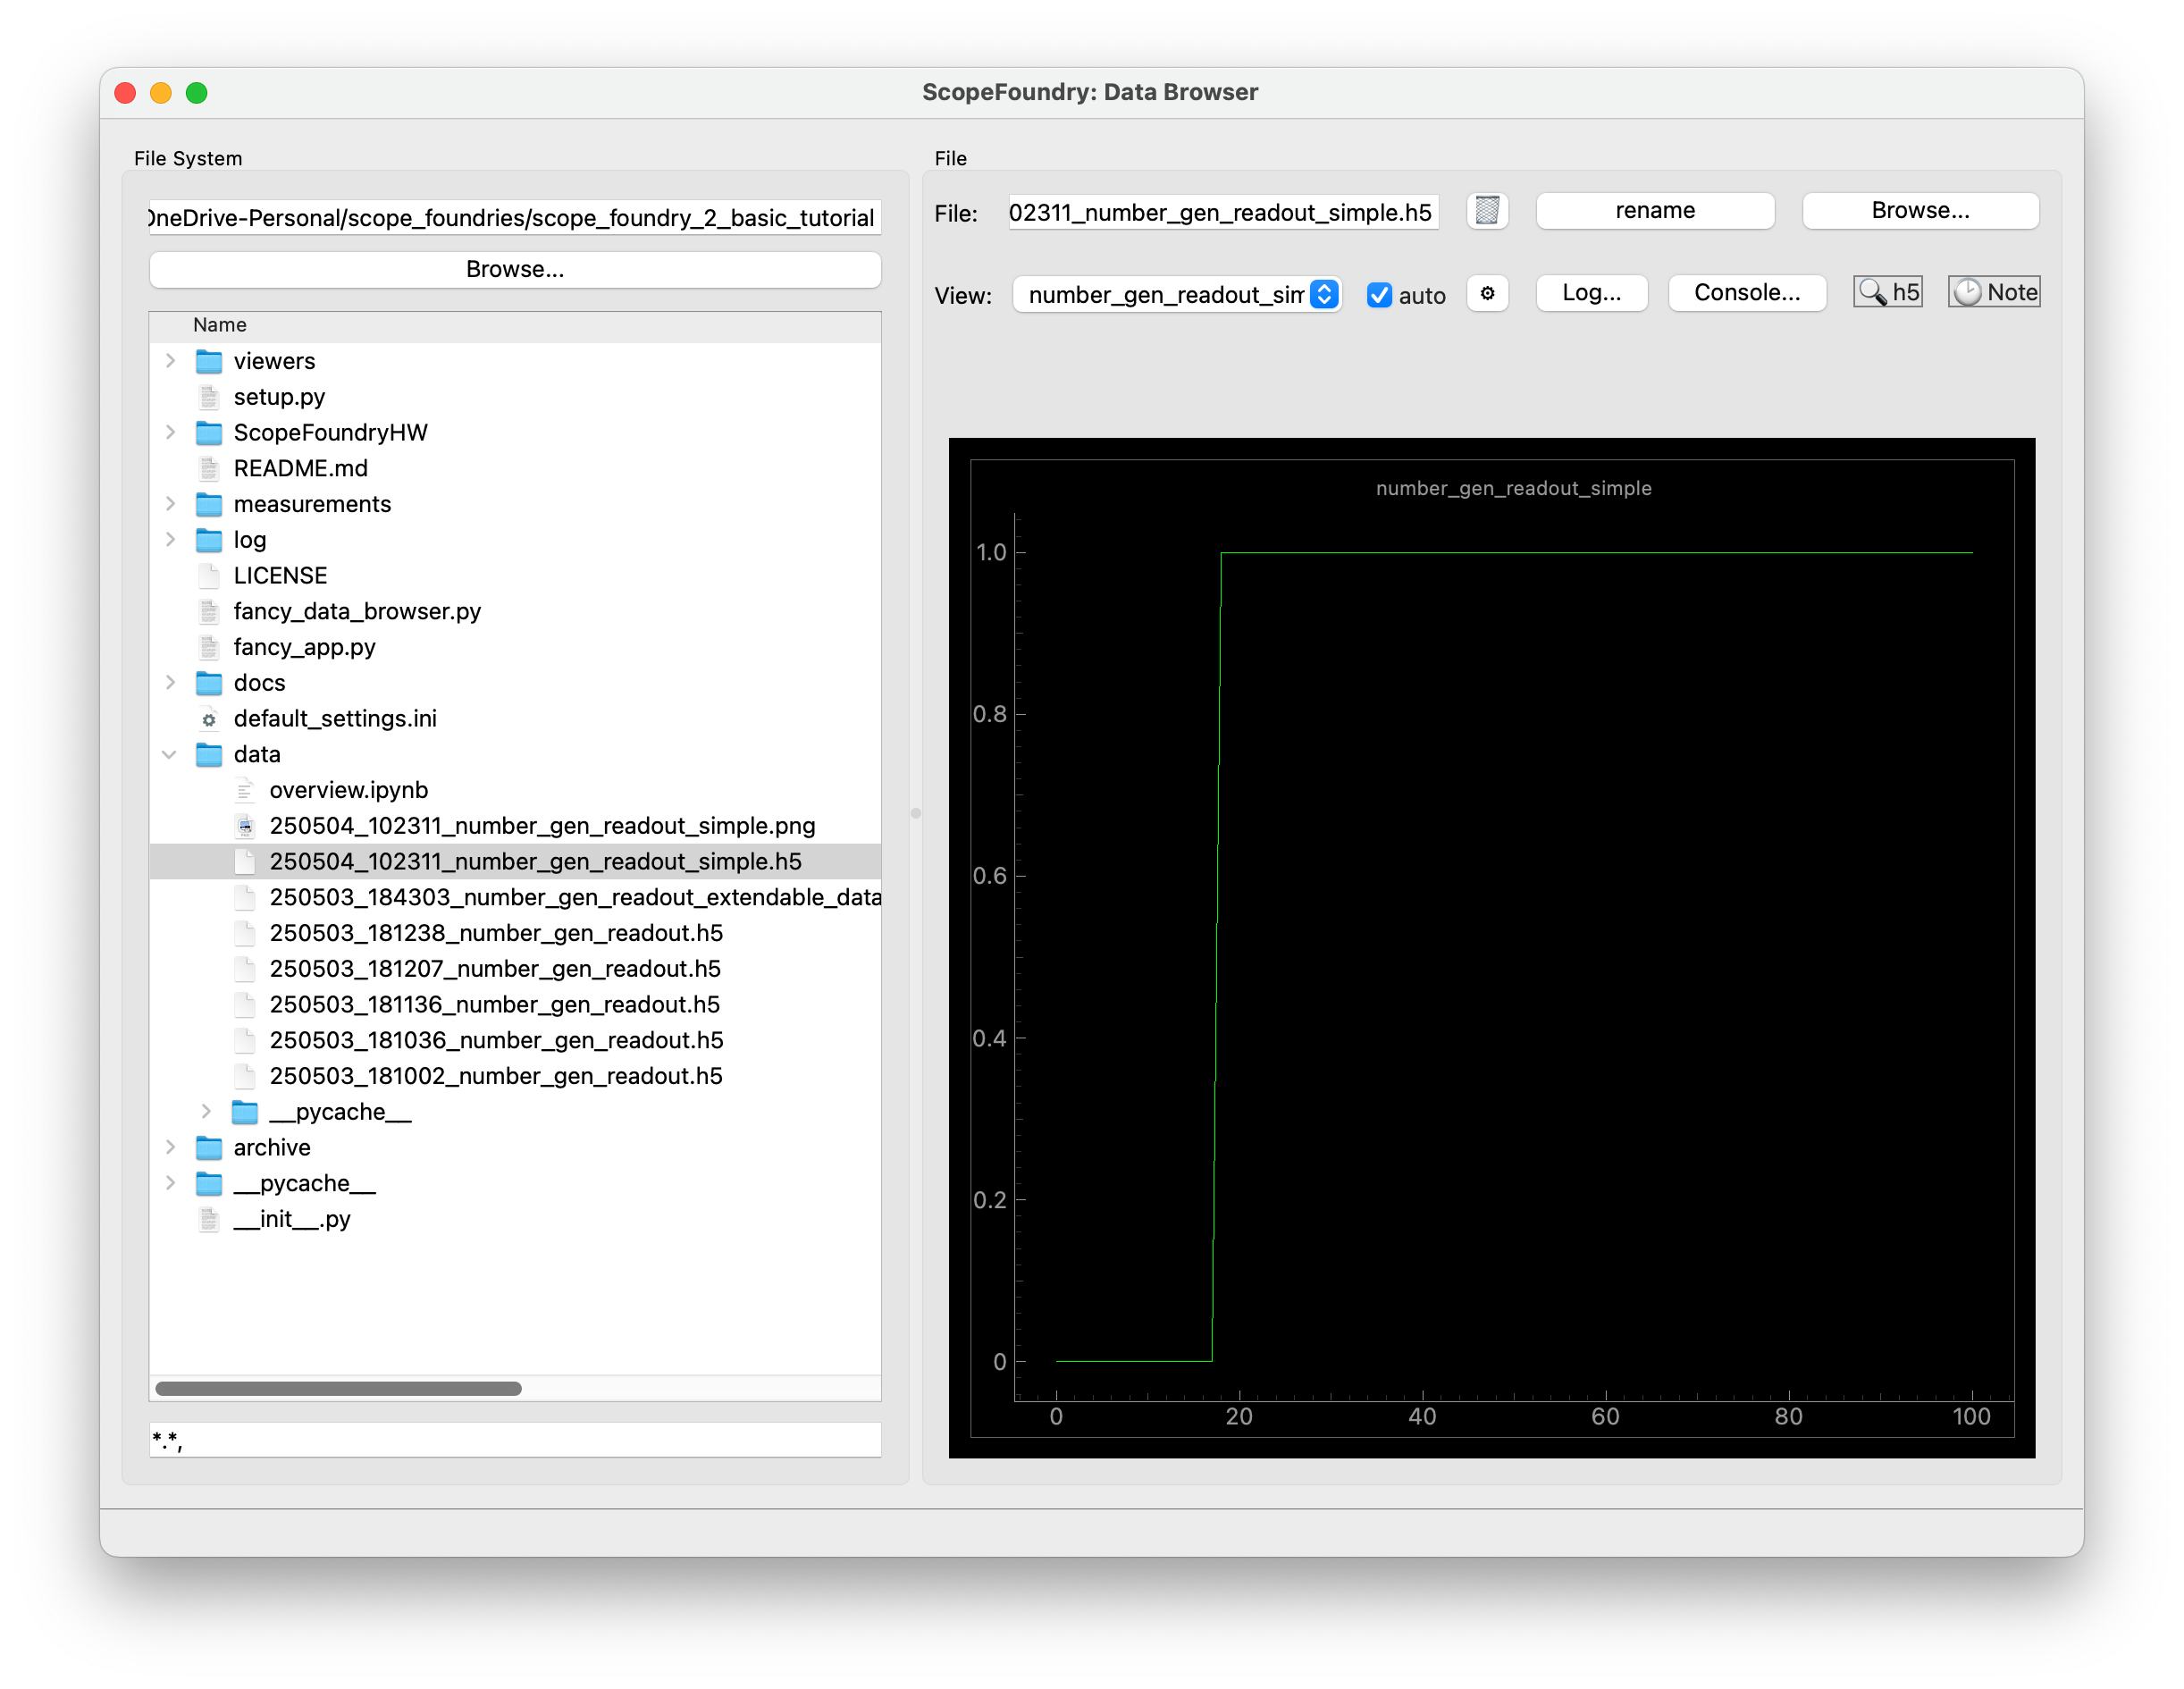
Task: Open the viewer settings gear button
Action: pos(1487,293)
